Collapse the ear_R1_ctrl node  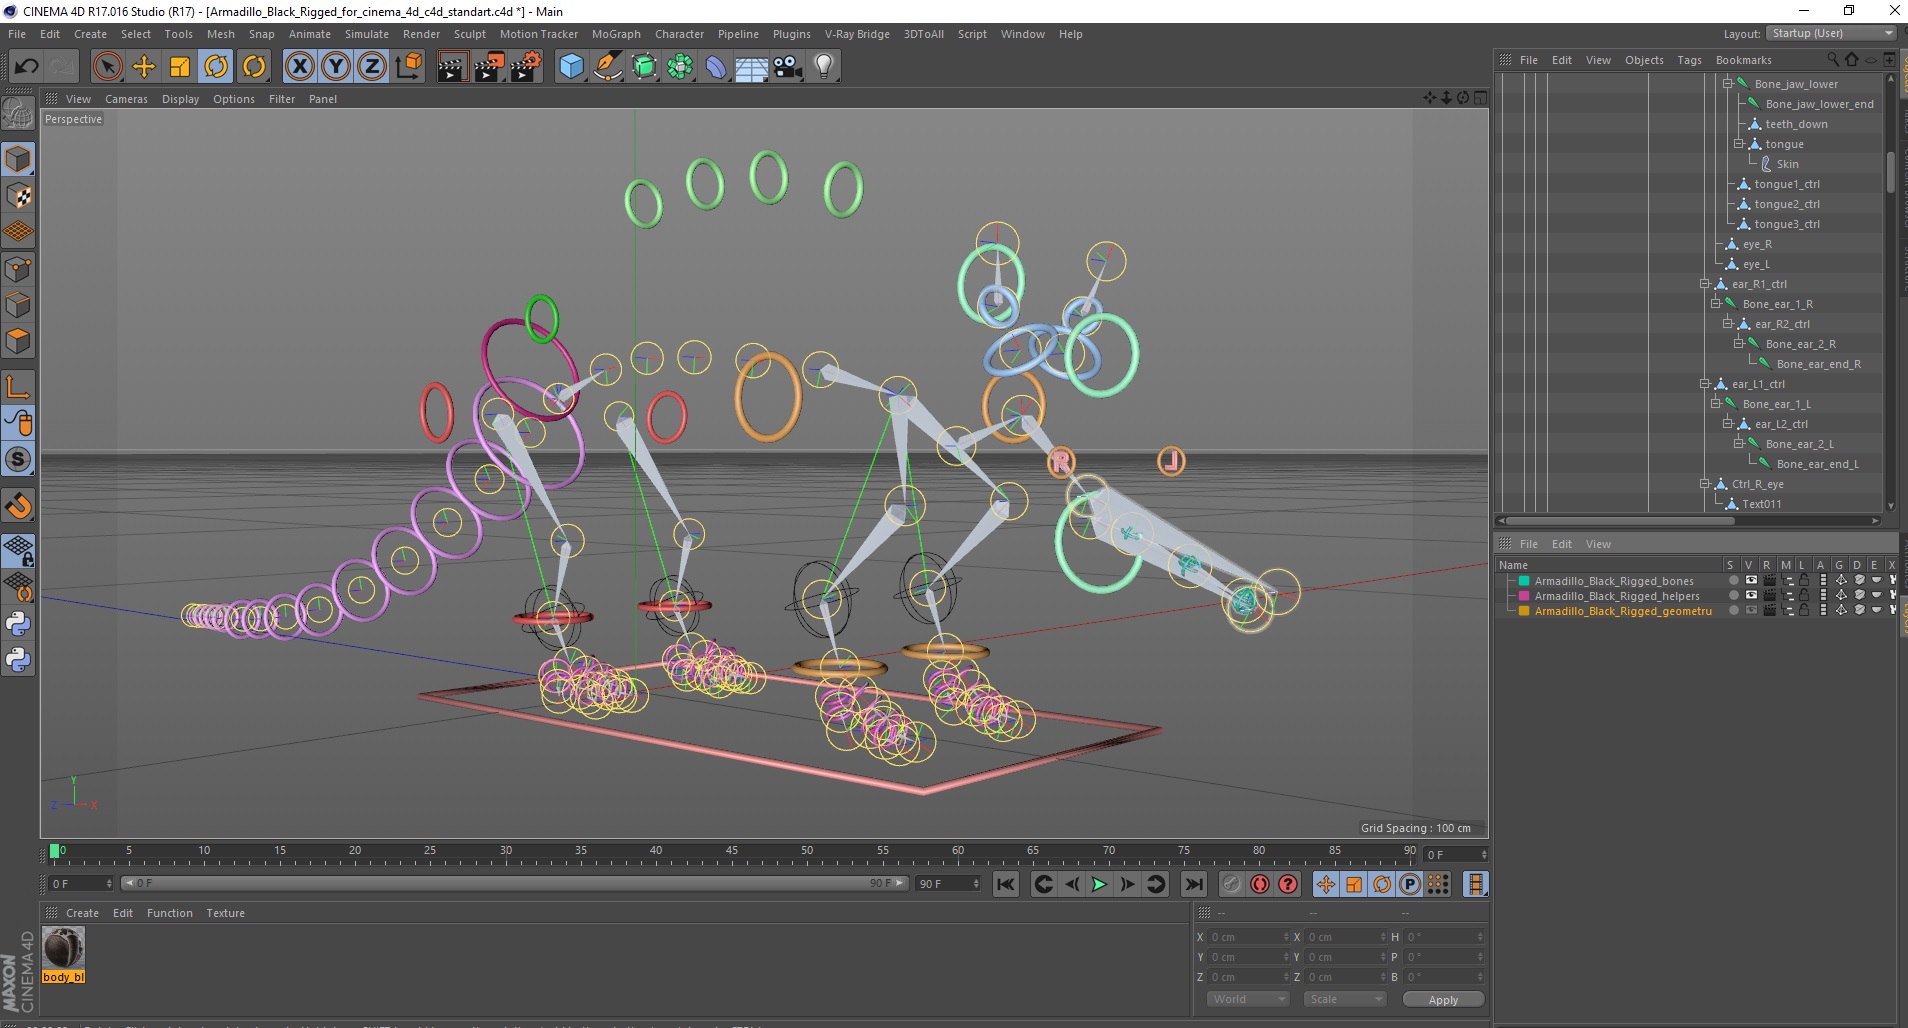point(1705,284)
